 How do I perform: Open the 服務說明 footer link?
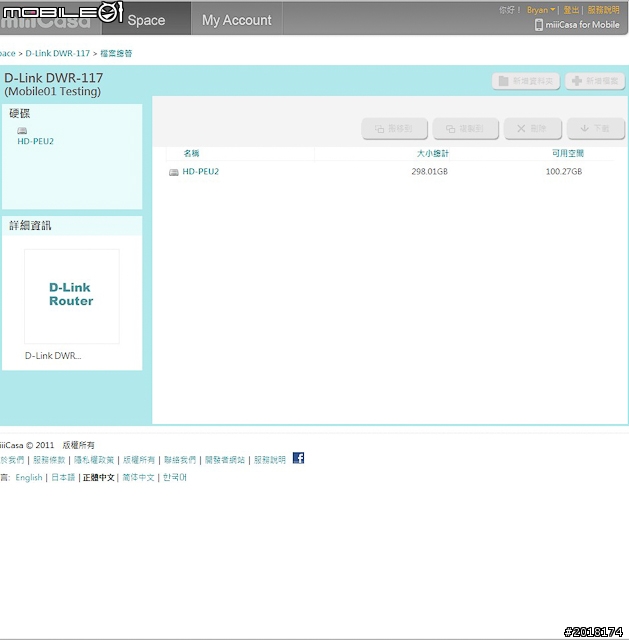(x=270, y=460)
